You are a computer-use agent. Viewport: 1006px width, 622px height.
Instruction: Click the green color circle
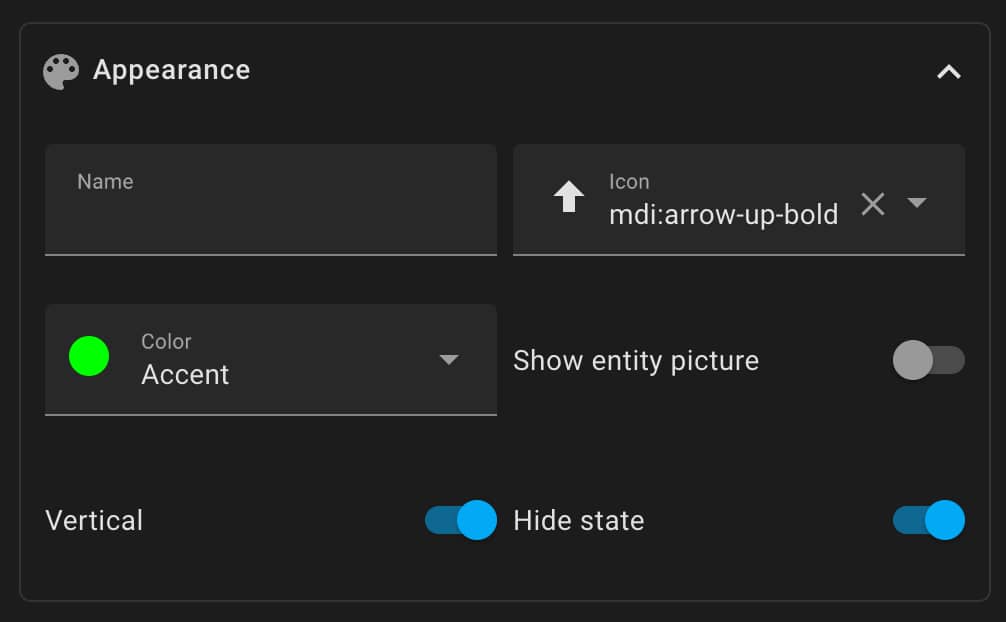(89, 356)
